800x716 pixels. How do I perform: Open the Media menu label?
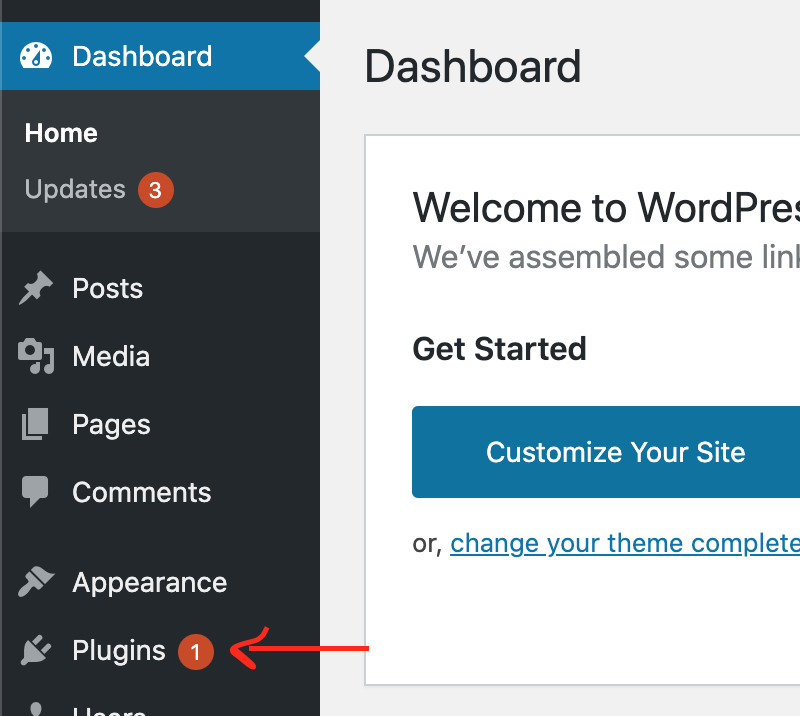pyautogui.click(x=111, y=356)
